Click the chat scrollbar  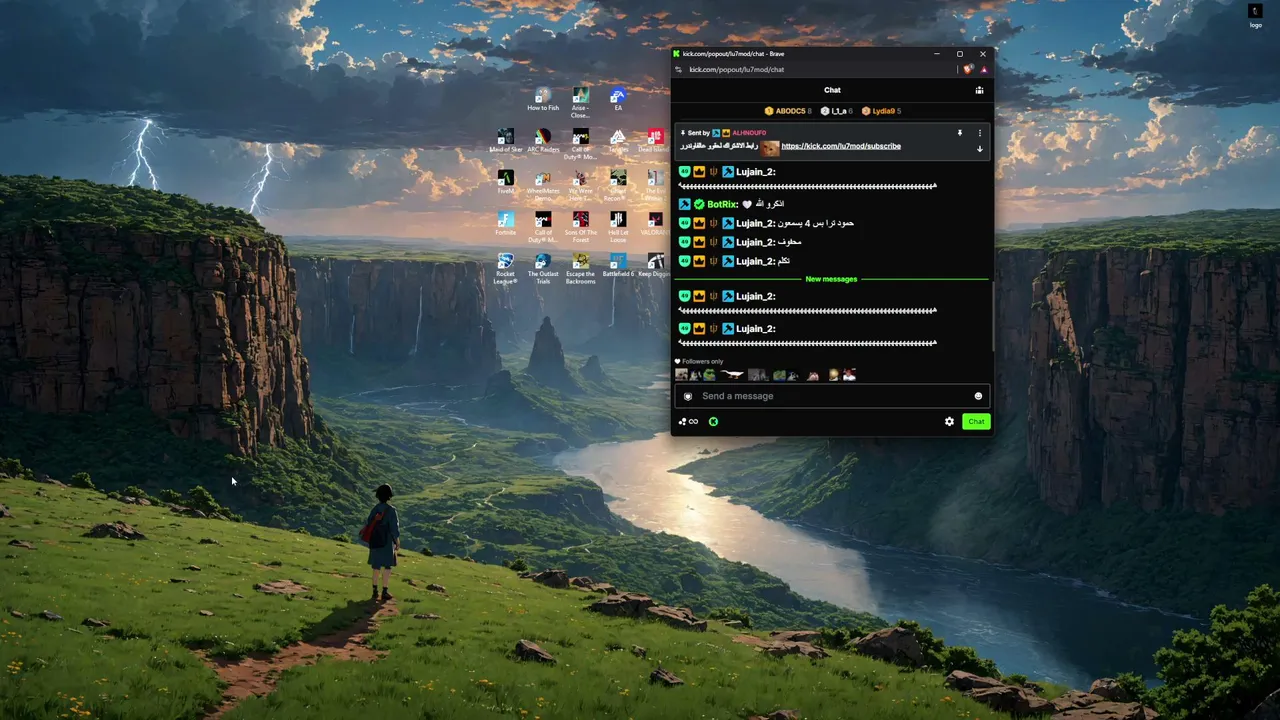(x=992, y=315)
